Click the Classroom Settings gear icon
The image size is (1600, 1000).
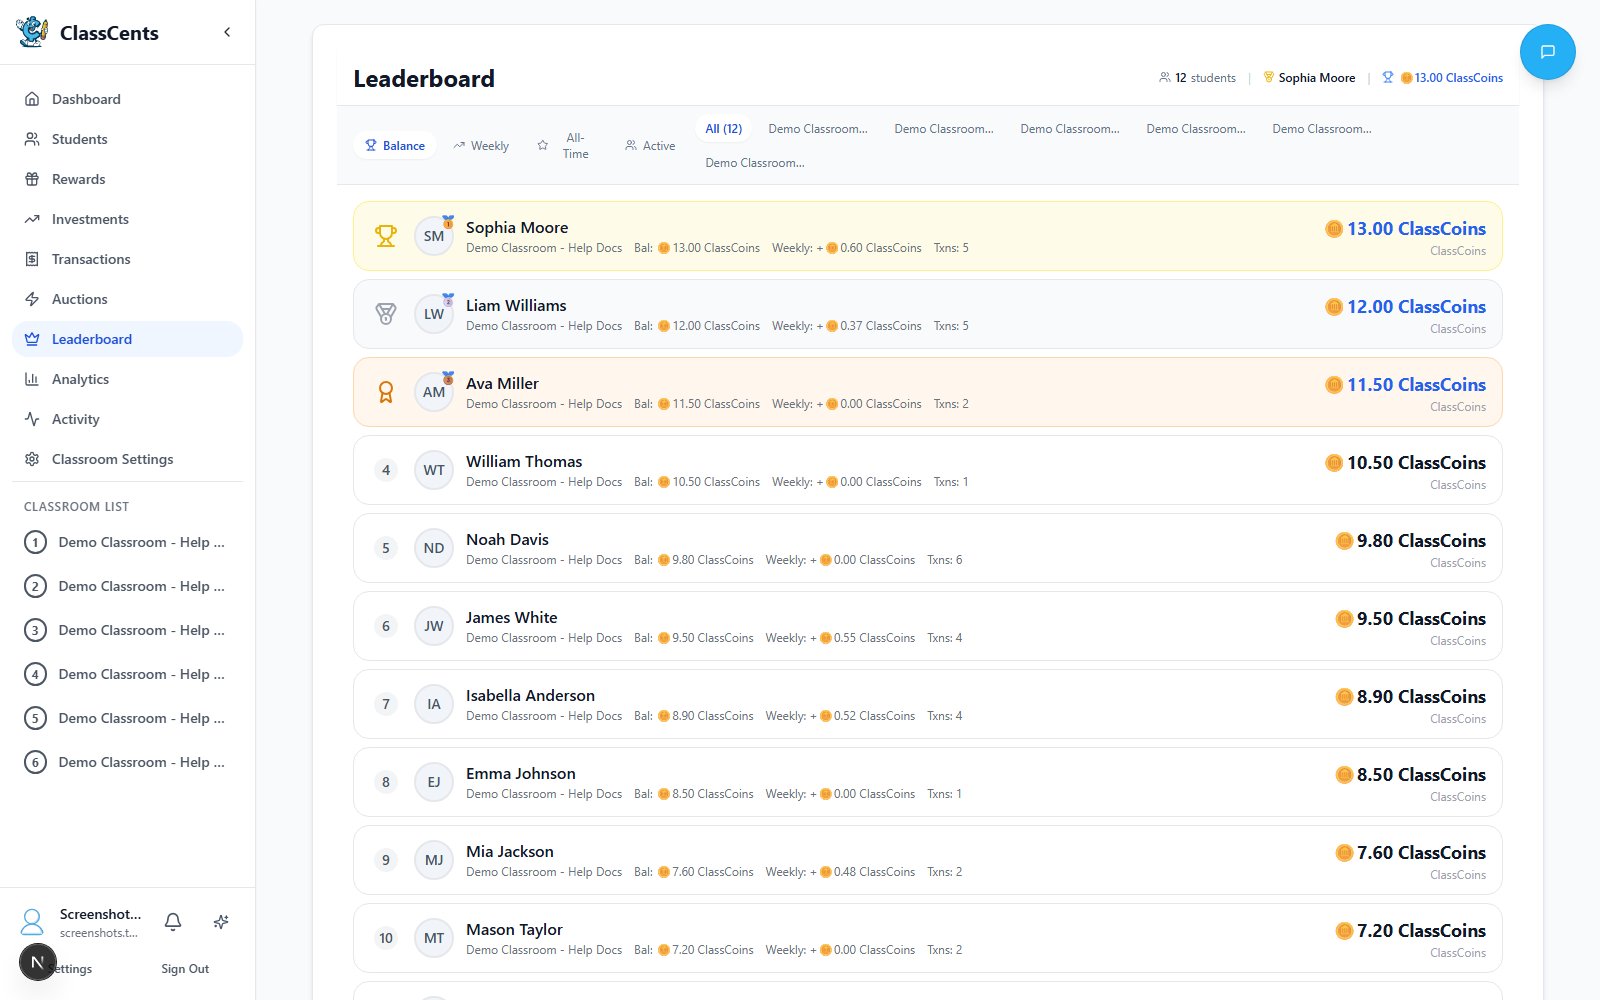click(32, 459)
